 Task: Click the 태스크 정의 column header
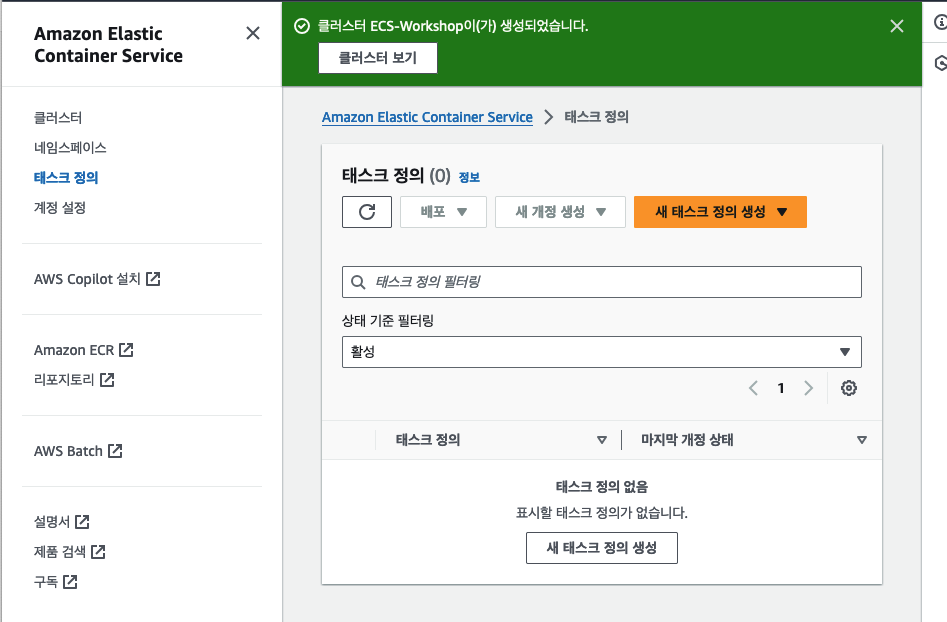click(428, 440)
